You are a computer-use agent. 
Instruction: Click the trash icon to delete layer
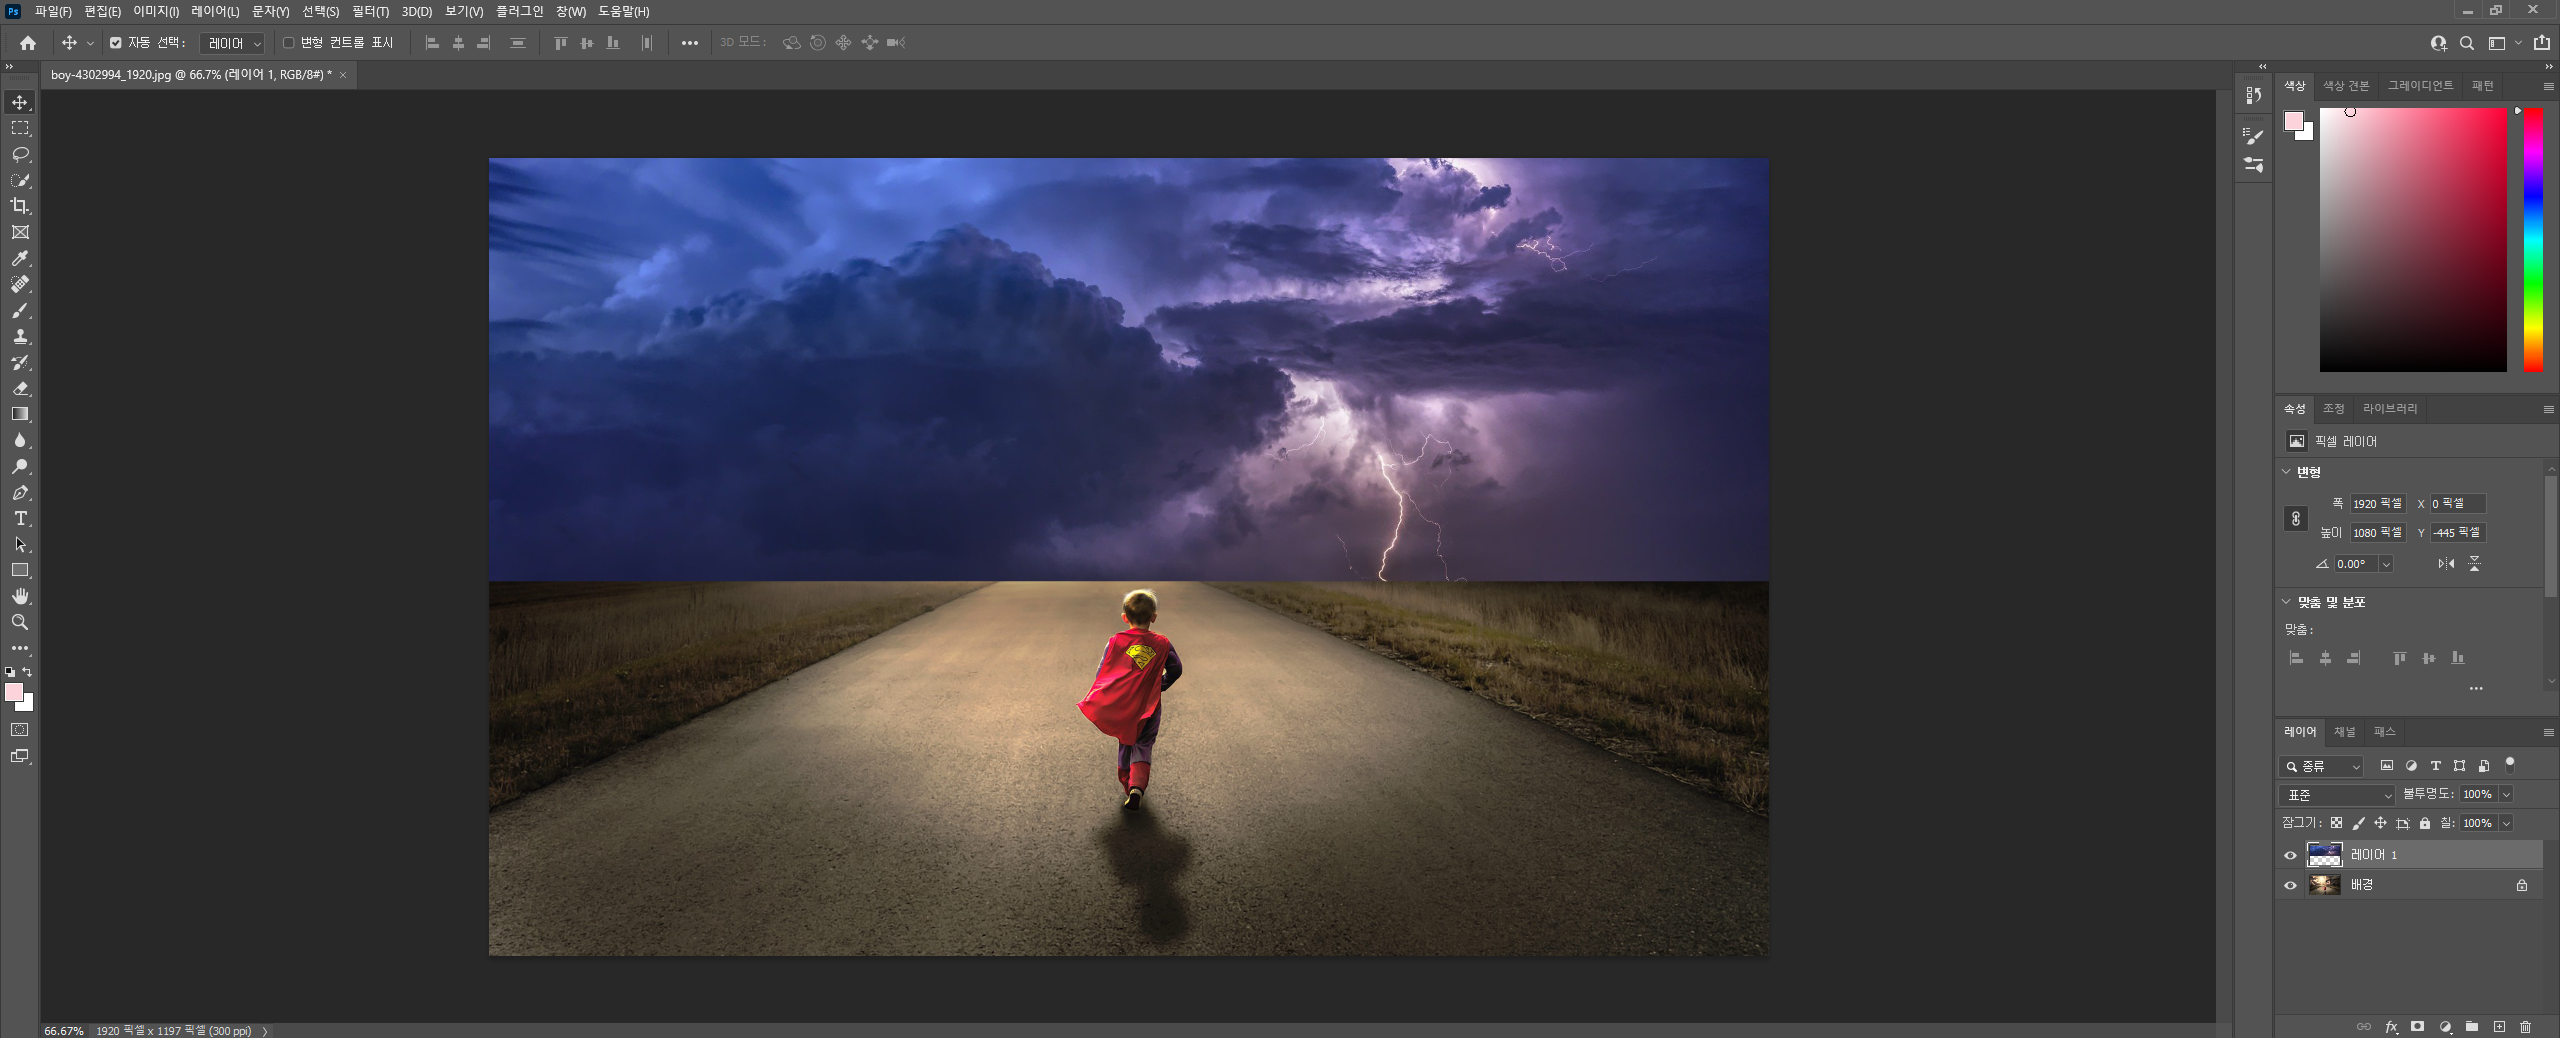(x=2525, y=1027)
